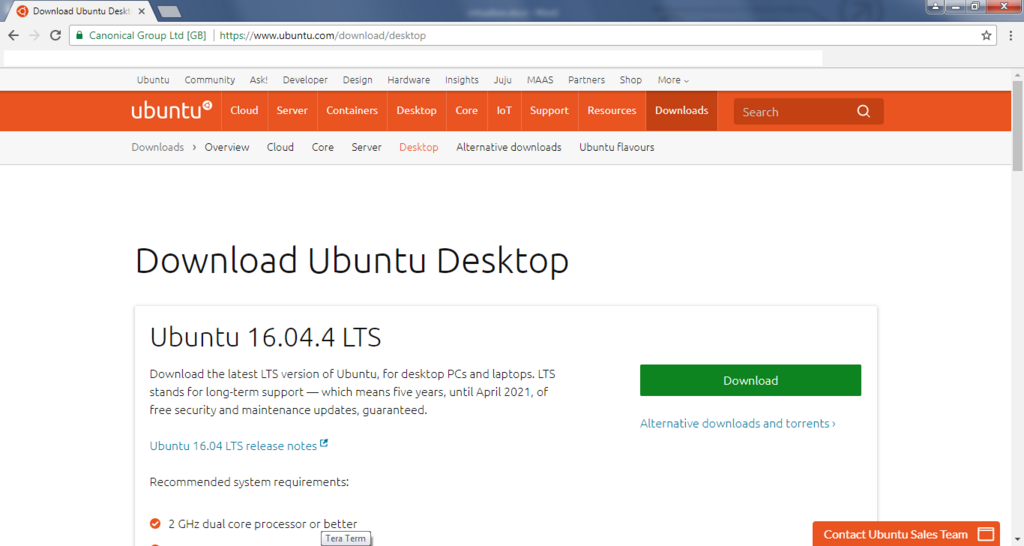Open Ubuntu flavours sub-navigation tab

[616, 147]
